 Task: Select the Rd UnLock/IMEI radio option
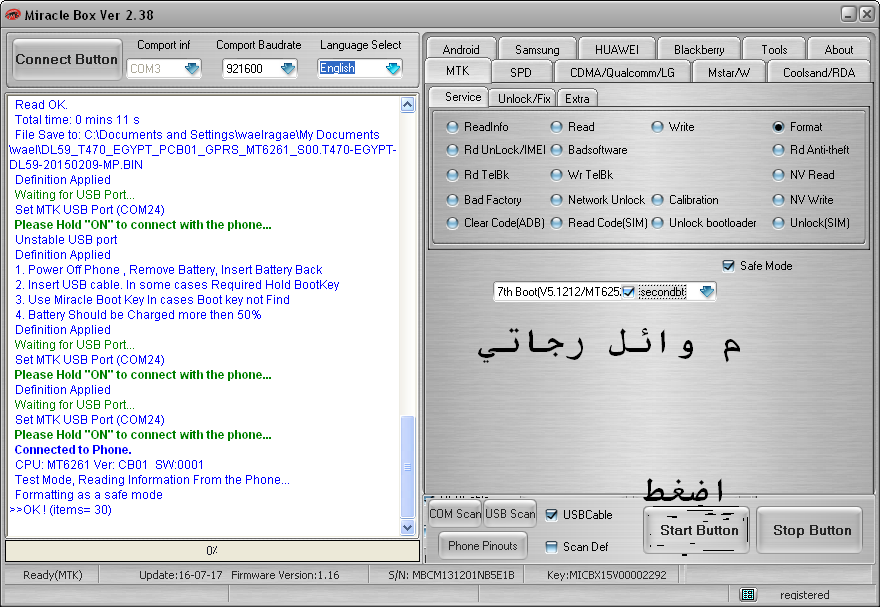(x=452, y=150)
